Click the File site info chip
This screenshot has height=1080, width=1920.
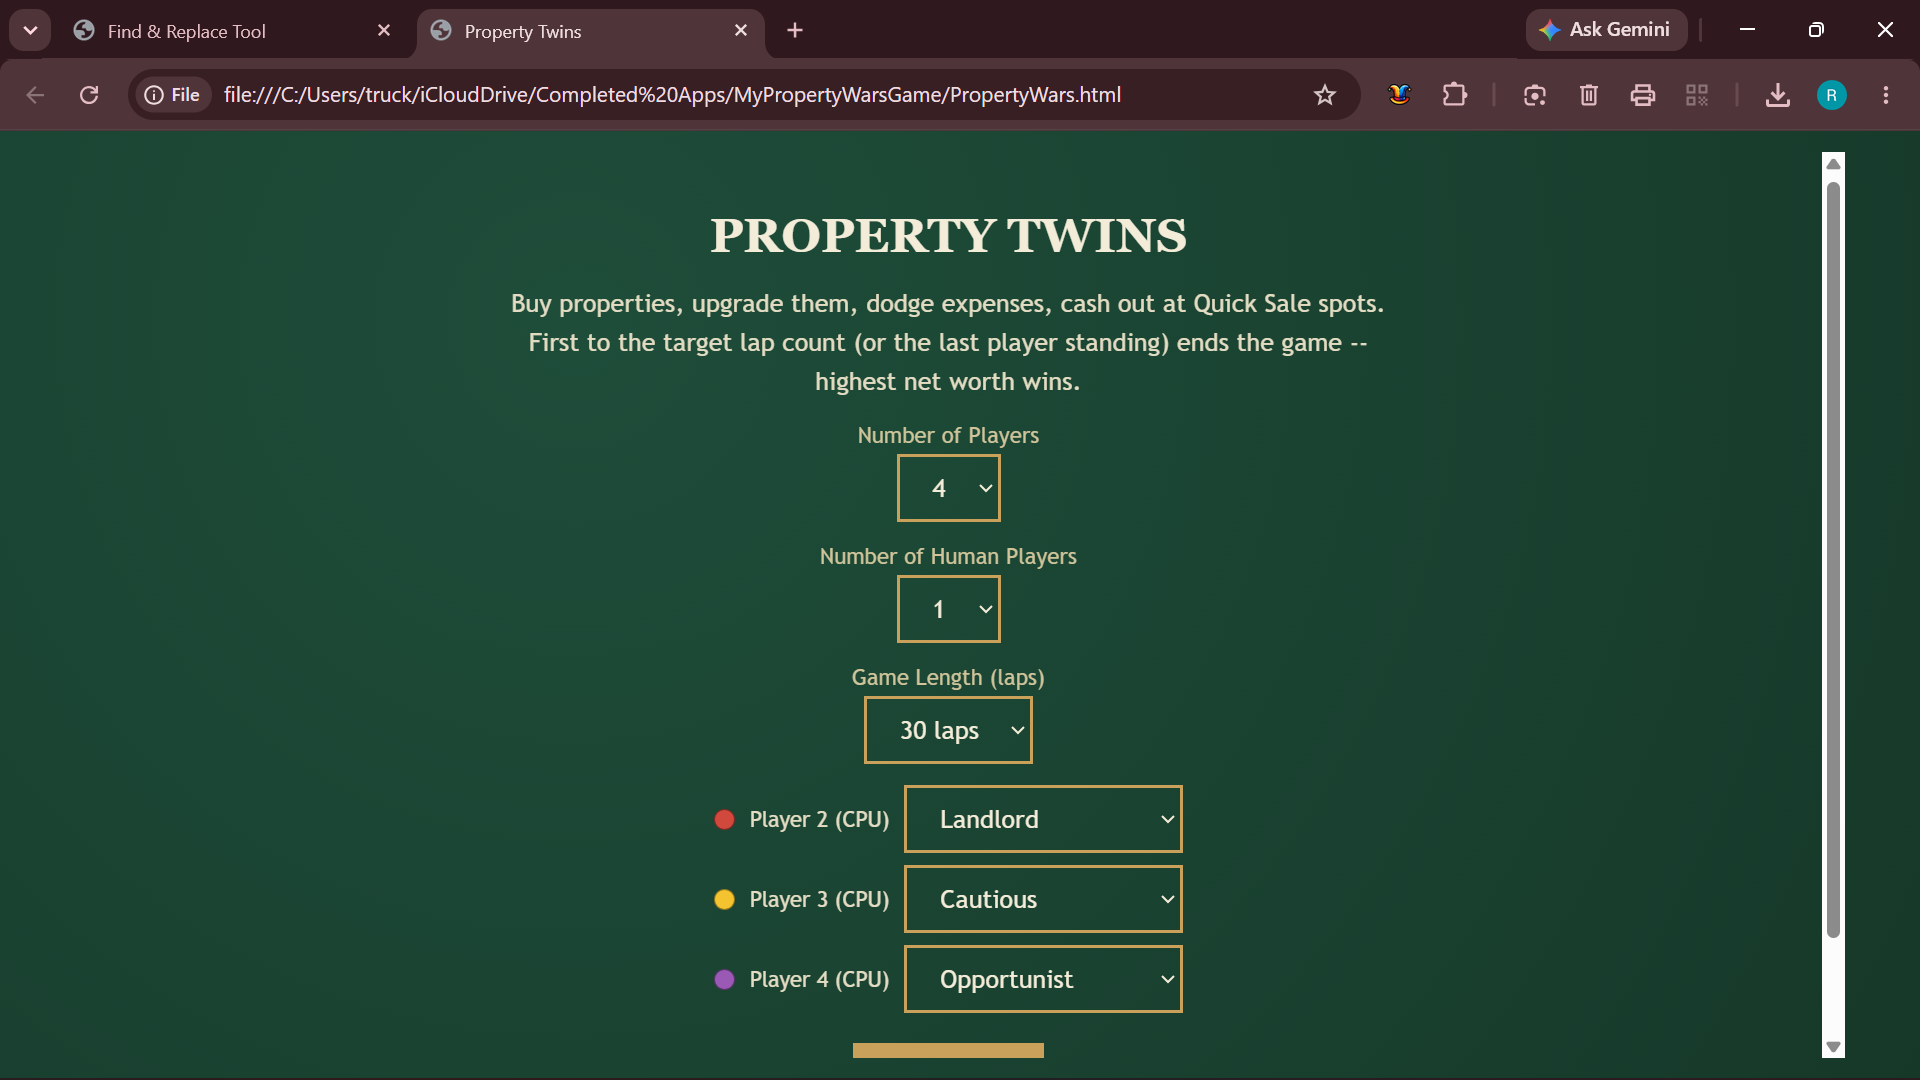[173, 95]
